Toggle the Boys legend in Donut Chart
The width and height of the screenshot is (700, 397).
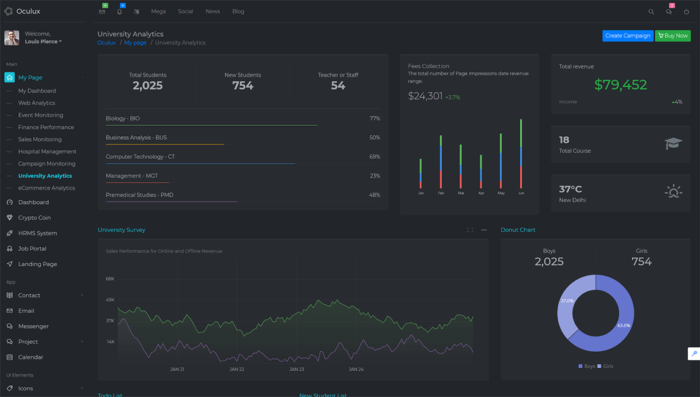pos(586,366)
